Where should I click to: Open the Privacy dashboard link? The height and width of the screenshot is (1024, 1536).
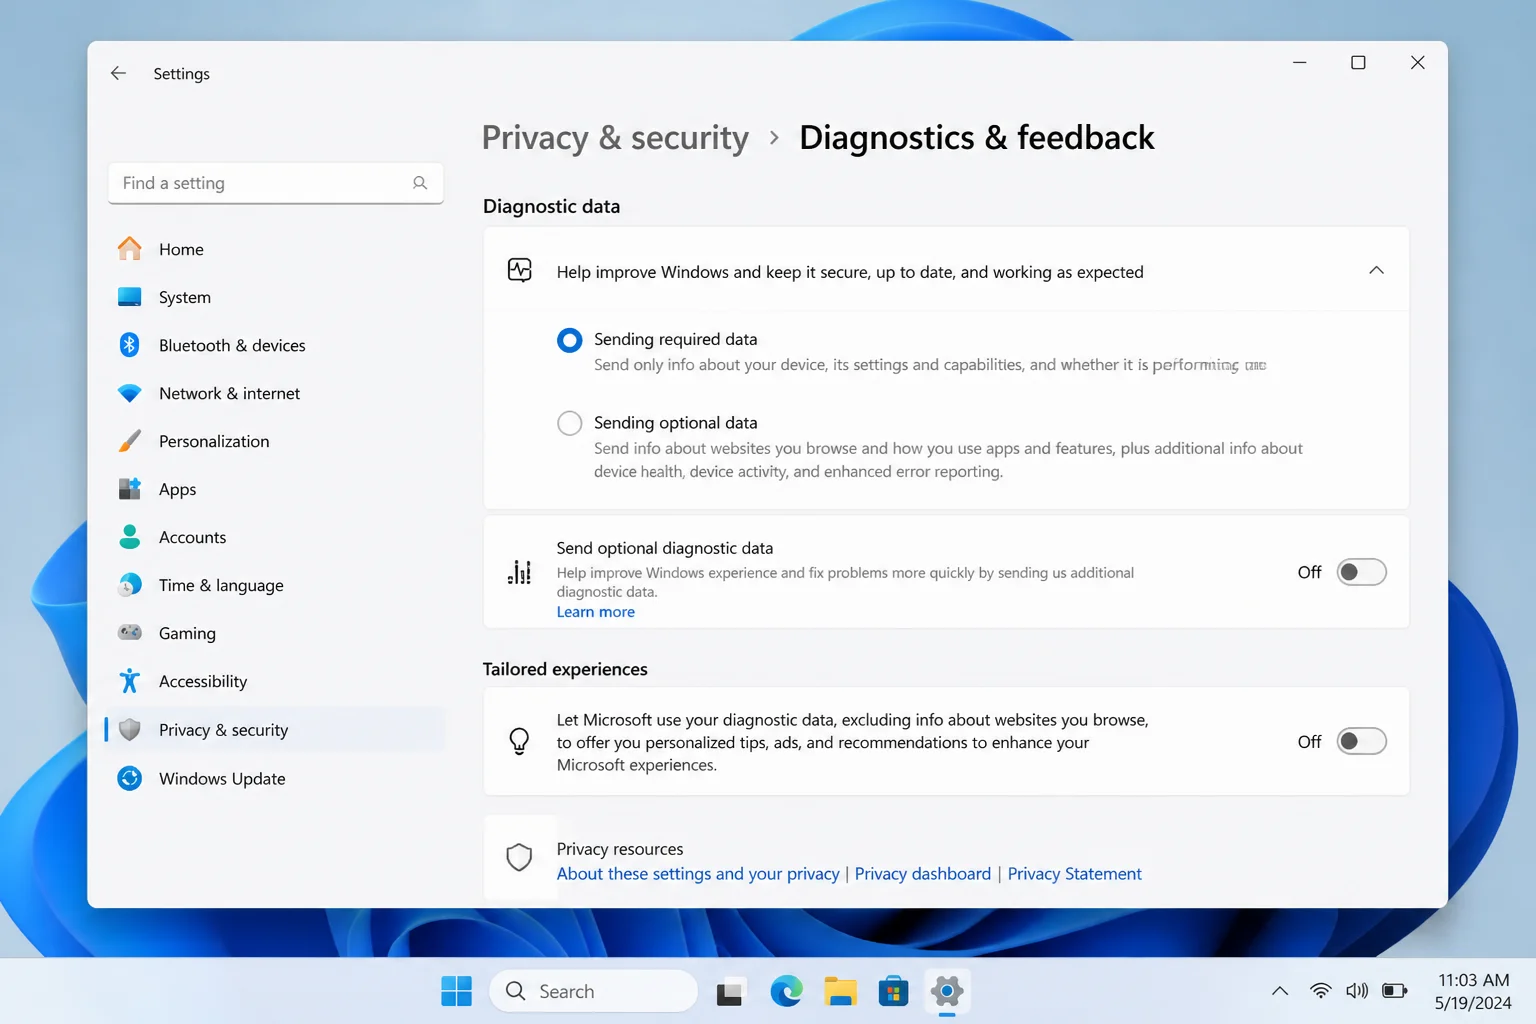[x=923, y=874]
